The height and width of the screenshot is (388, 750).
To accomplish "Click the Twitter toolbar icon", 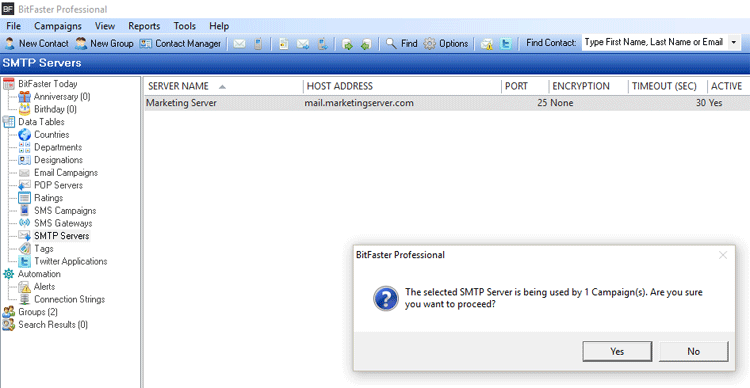I will click(506, 44).
